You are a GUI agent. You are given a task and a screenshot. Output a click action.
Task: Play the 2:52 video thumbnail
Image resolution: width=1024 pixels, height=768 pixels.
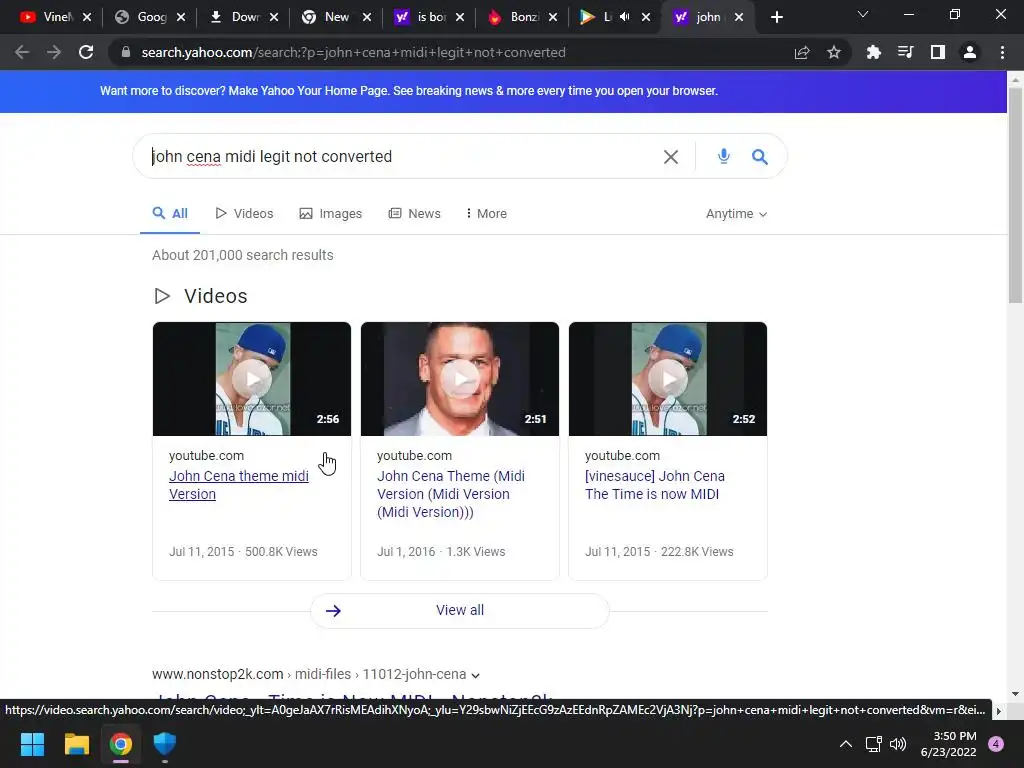pyautogui.click(x=667, y=379)
